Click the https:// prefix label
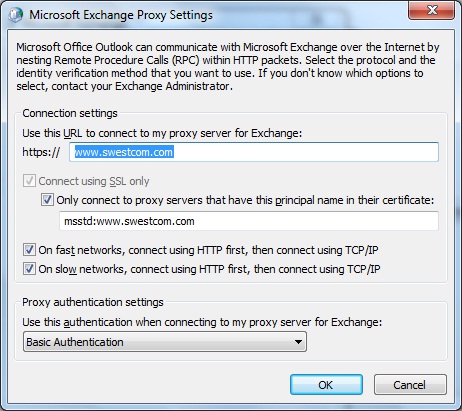 pos(41,152)
